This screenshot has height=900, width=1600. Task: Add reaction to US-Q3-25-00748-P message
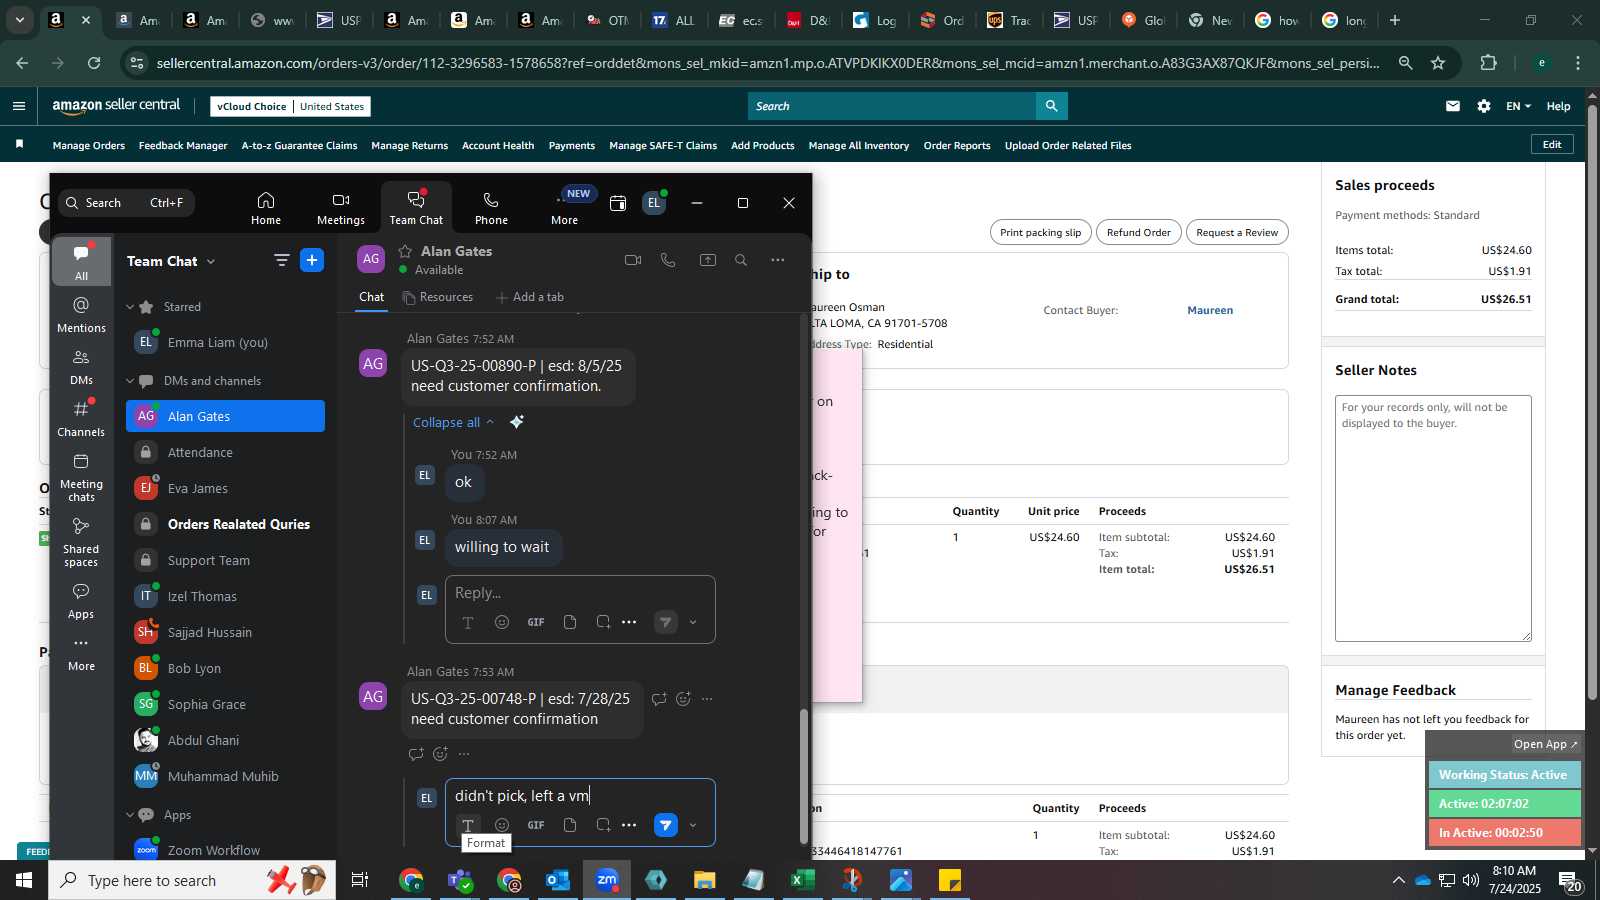[x=683, y=699]
